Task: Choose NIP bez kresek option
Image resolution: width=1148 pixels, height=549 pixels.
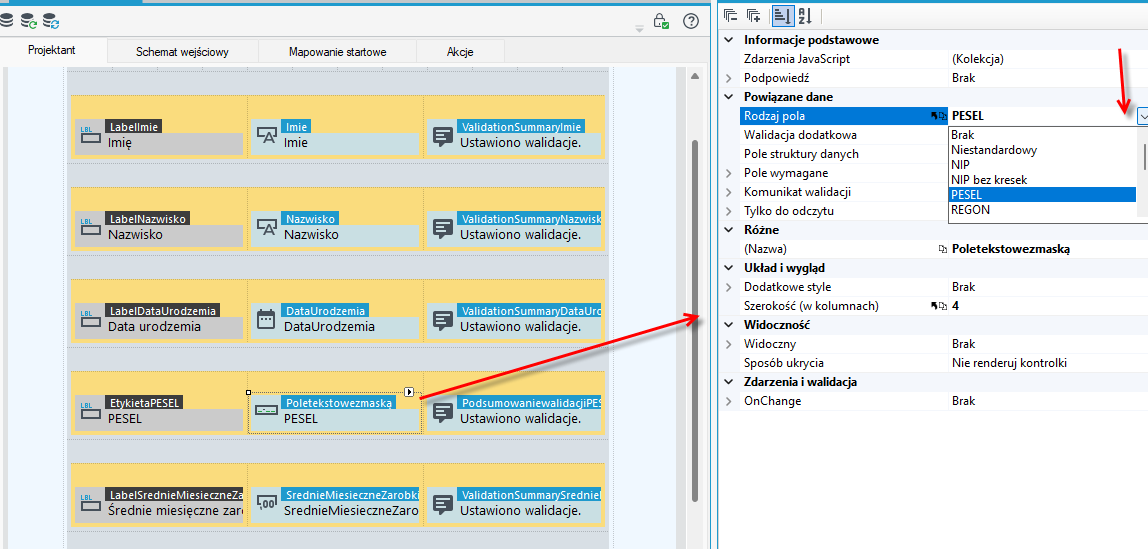Action: point(1043,179)
